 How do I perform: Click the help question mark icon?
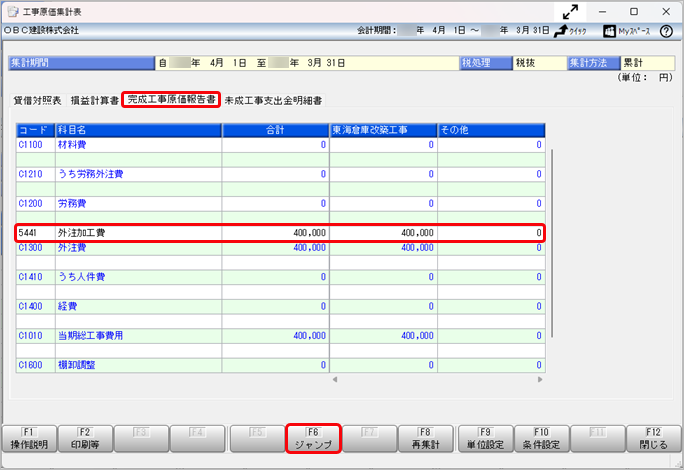pos(666,31)
